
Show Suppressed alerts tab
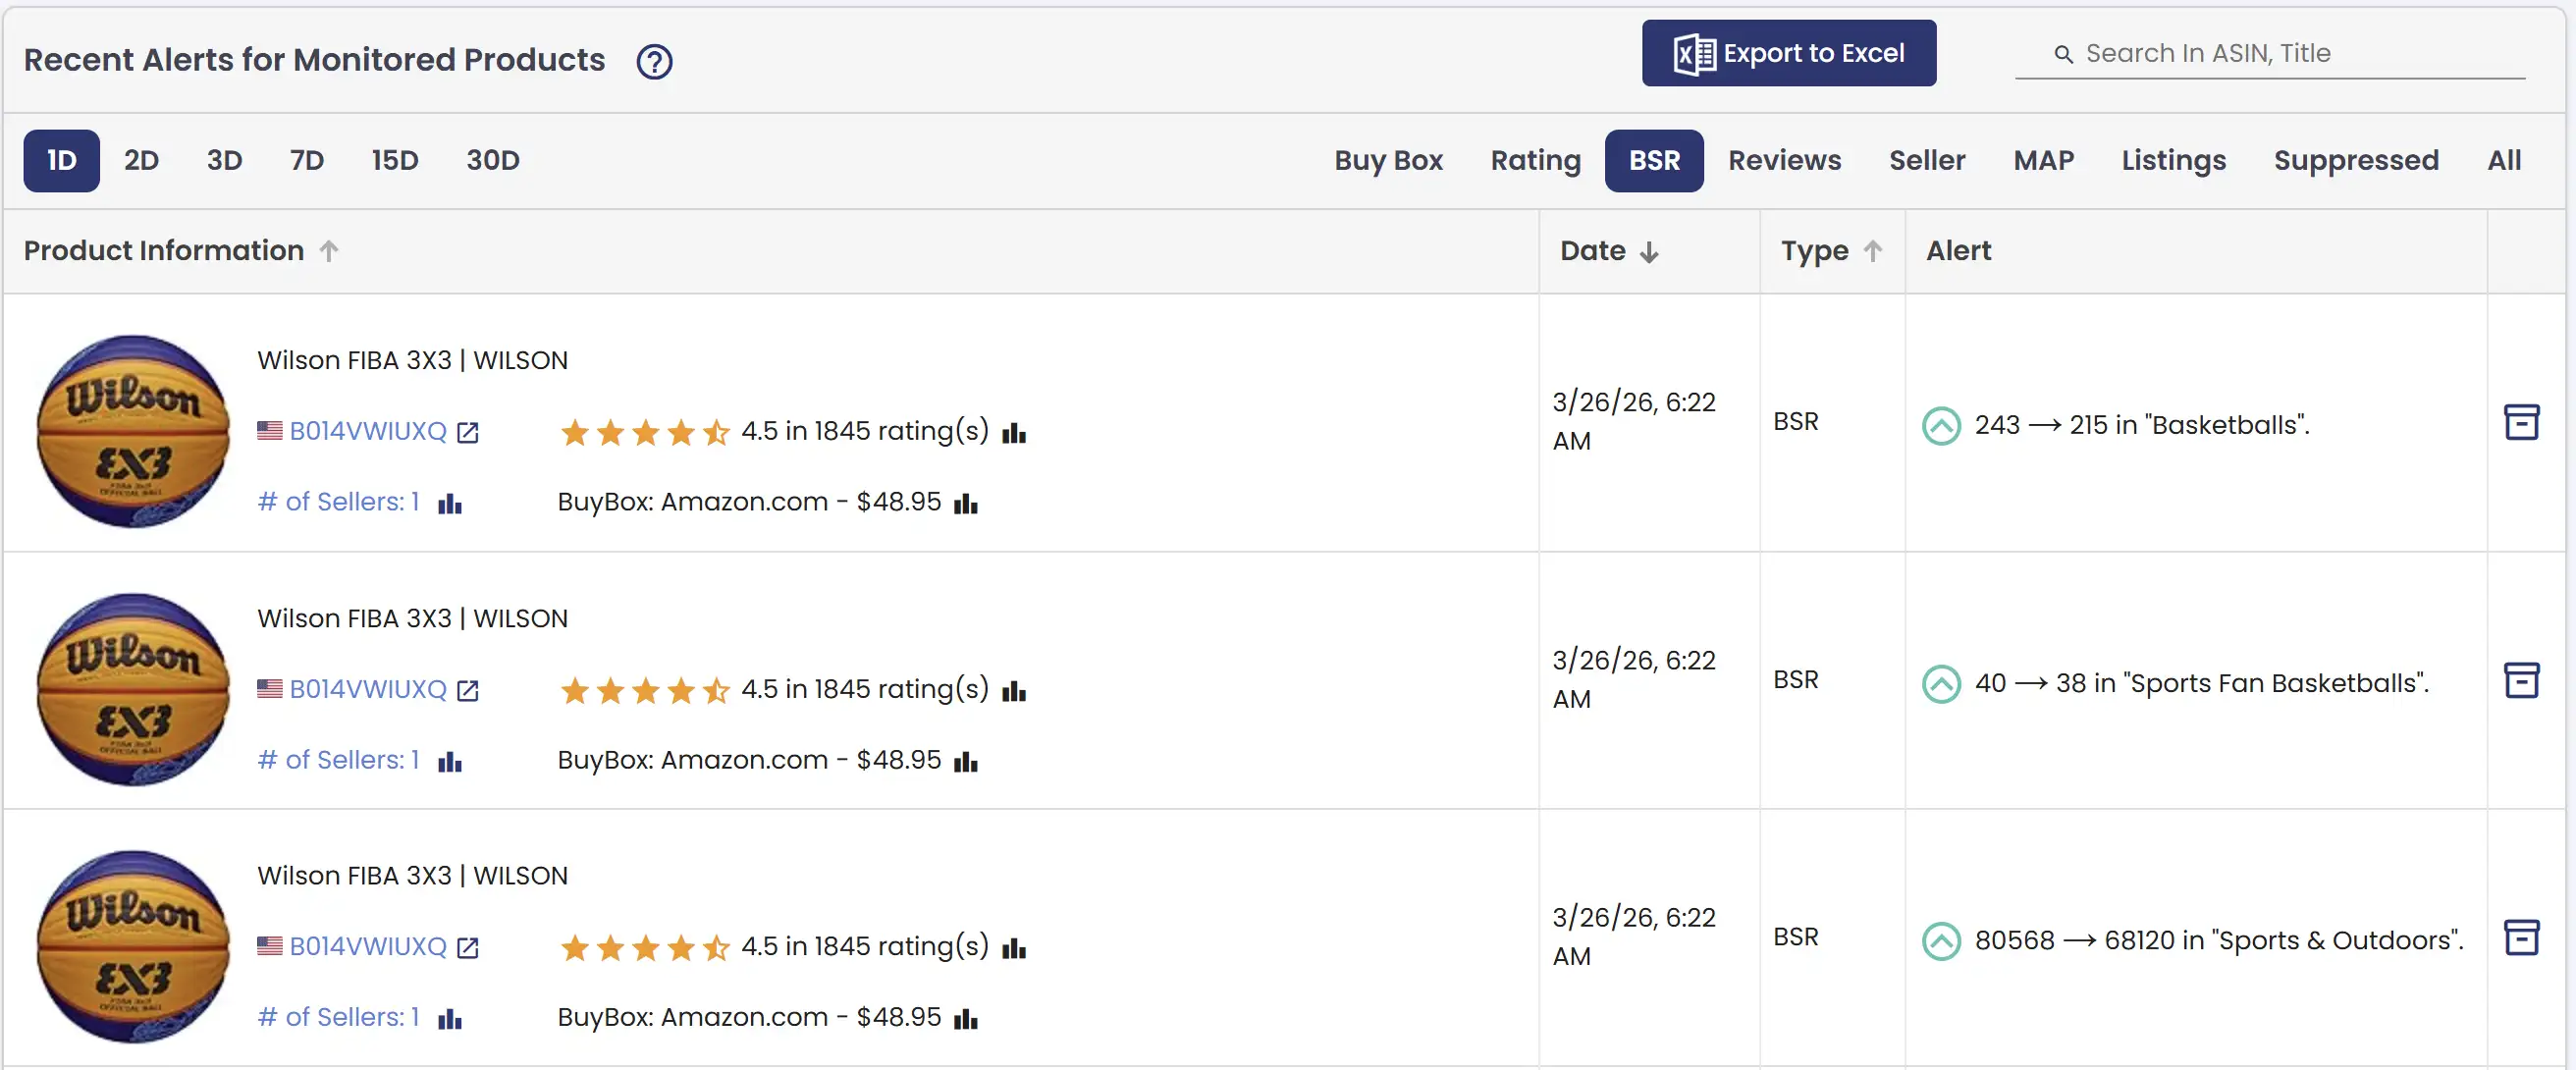coord(2355,160)
